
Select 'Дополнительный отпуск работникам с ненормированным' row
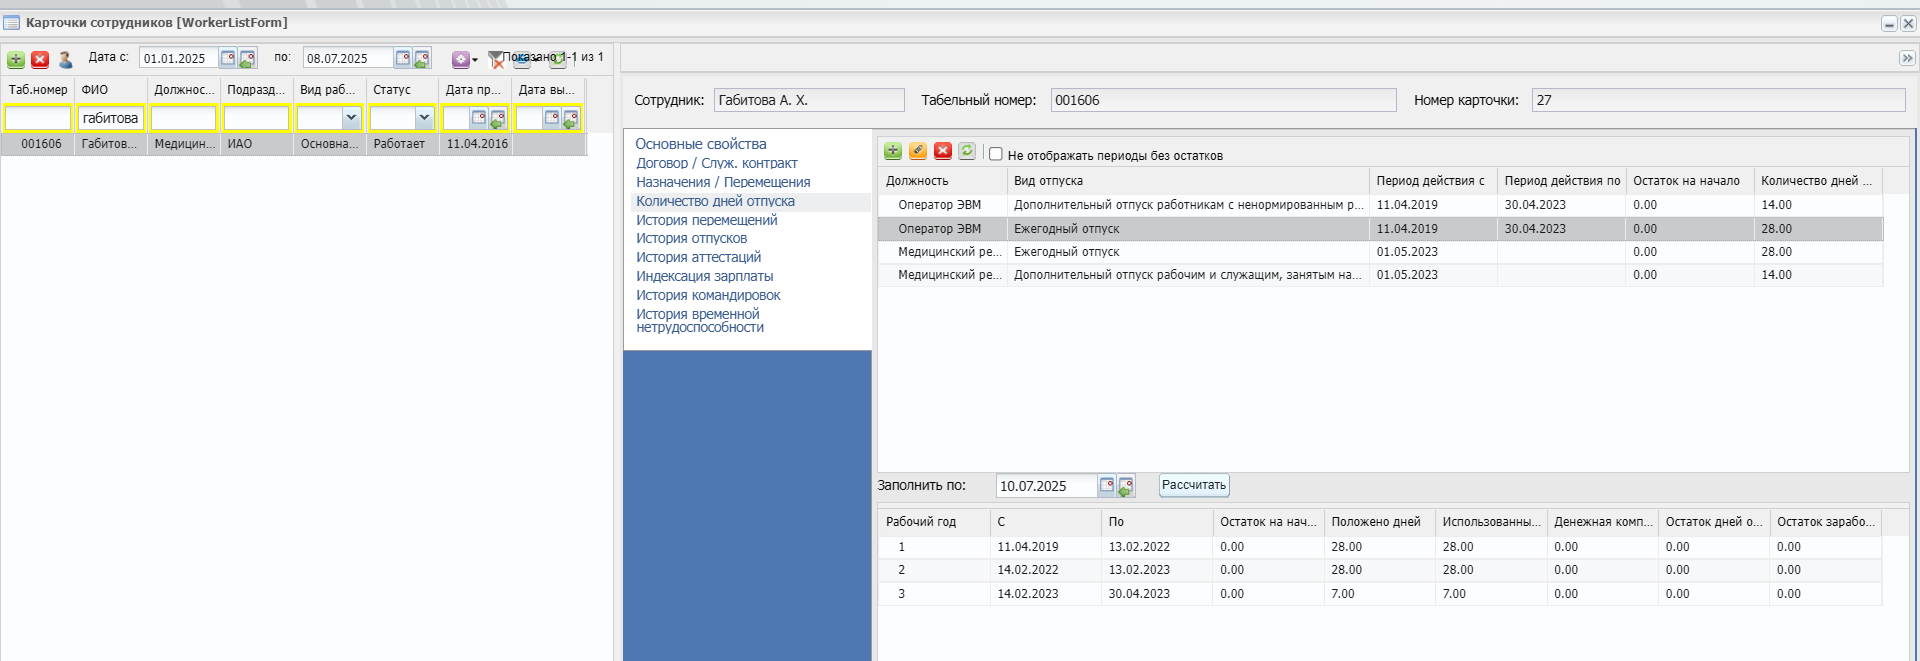1380,205
